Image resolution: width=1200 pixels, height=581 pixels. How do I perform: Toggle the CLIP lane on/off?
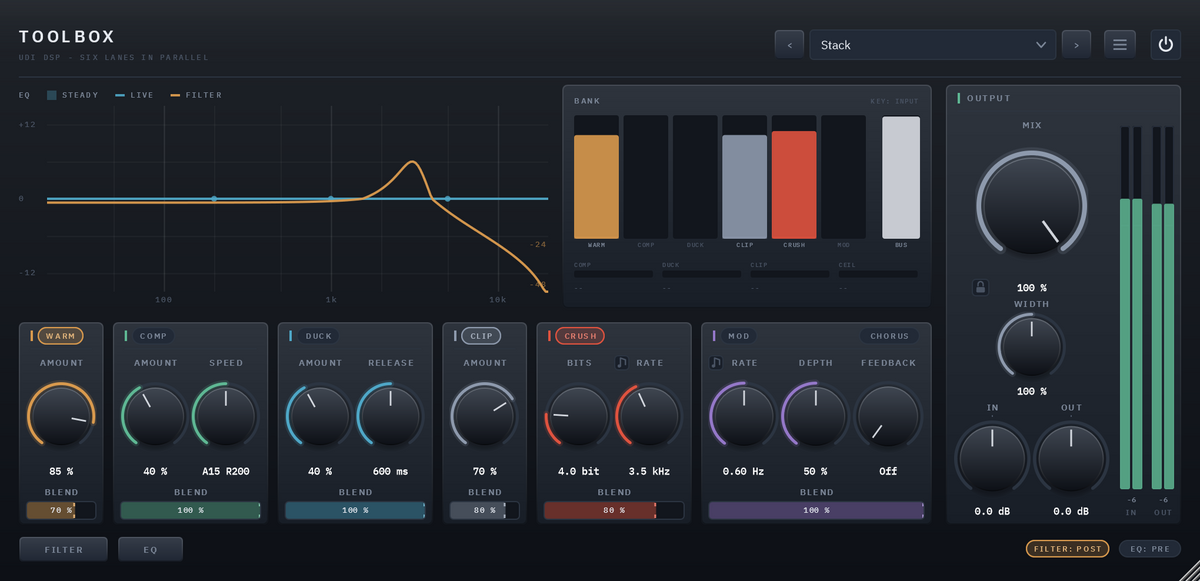click(481, 336)
